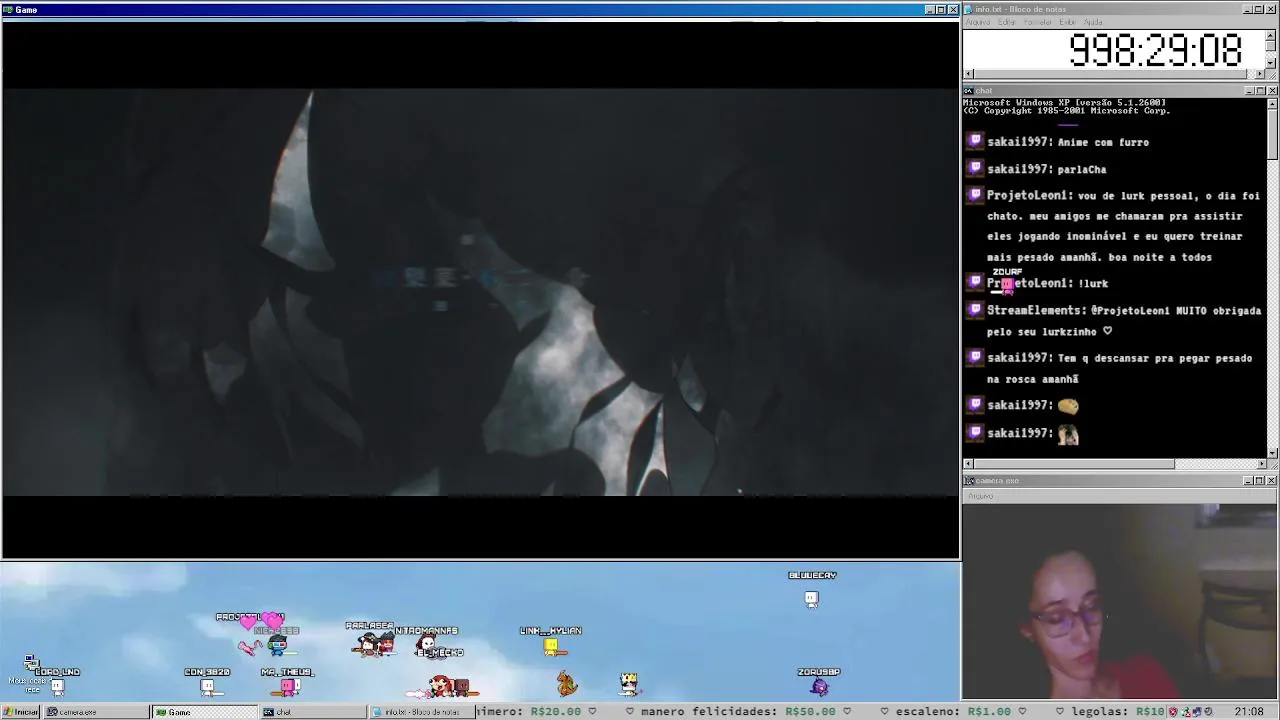Select the Game taskbar button
The width and height of the screenshot is (1280, 720).
point(205,712)
